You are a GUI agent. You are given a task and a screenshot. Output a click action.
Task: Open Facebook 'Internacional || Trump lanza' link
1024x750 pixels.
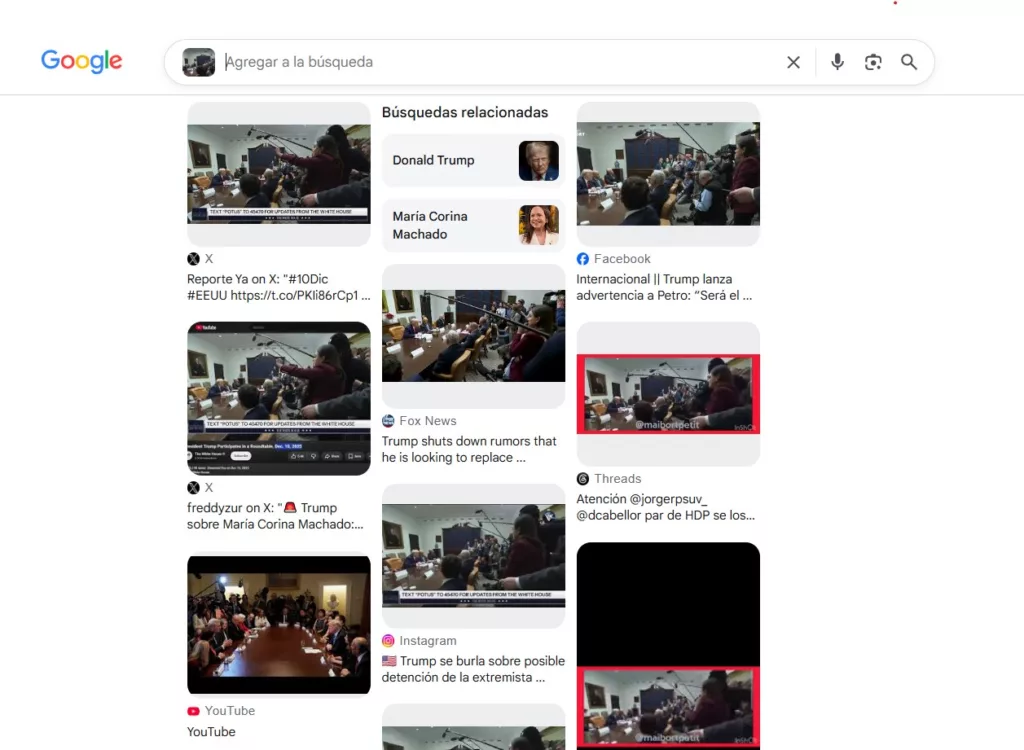[664, 287]
